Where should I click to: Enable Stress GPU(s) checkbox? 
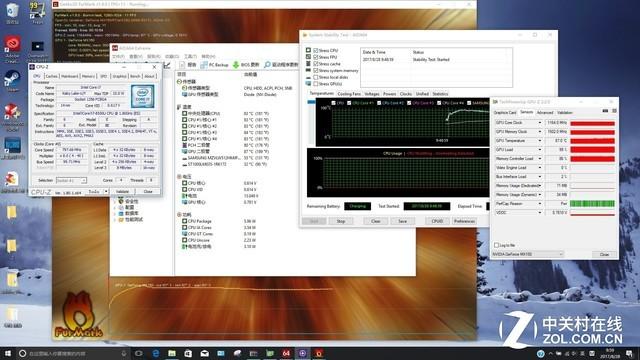(316, 84)
